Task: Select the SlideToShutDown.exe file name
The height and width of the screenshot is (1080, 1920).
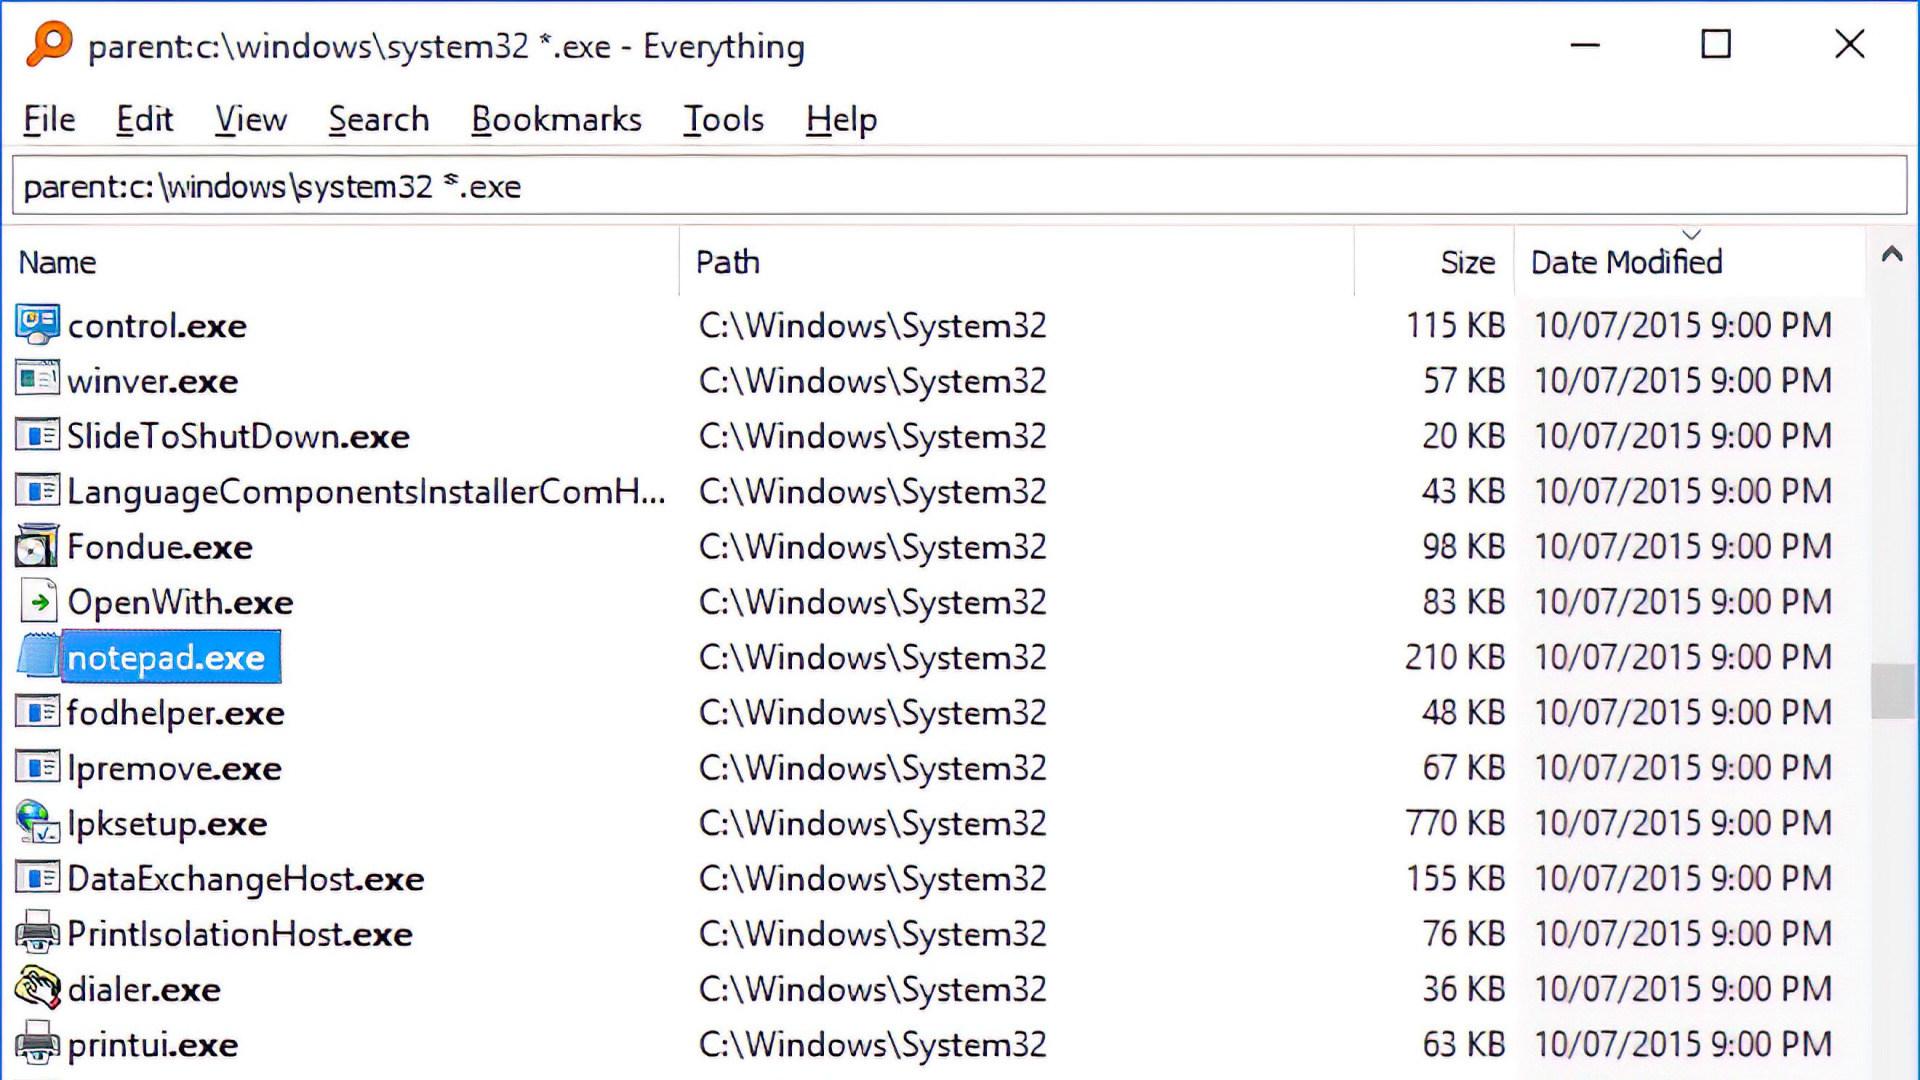Action: click(x=238, y=436)
